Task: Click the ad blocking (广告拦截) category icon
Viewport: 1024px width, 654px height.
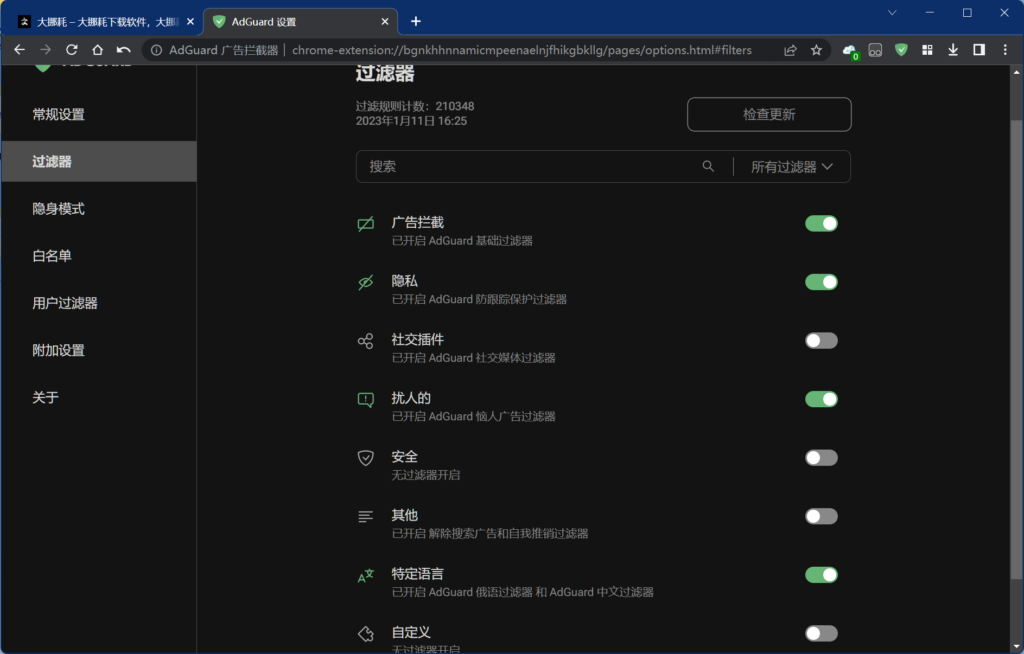Action: (365, 224)
